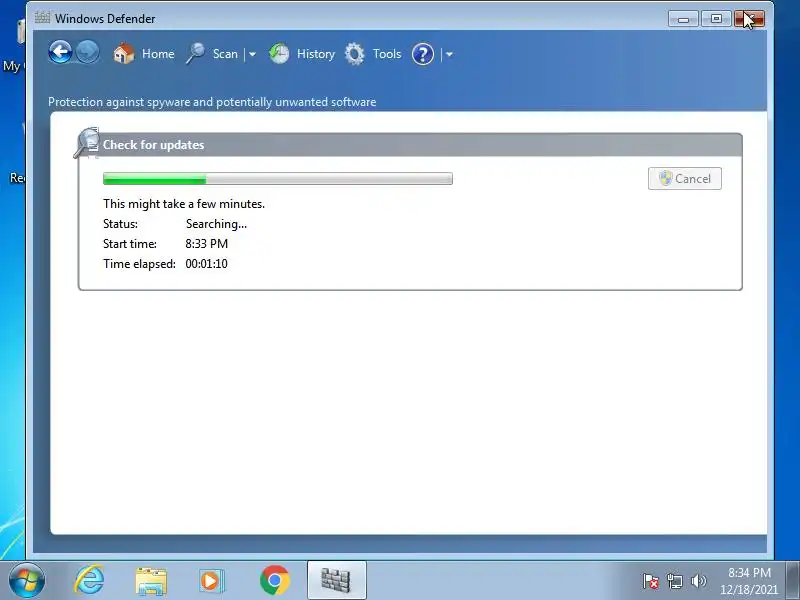
Task: Click the Searching... status value
Action: point(216,224)
